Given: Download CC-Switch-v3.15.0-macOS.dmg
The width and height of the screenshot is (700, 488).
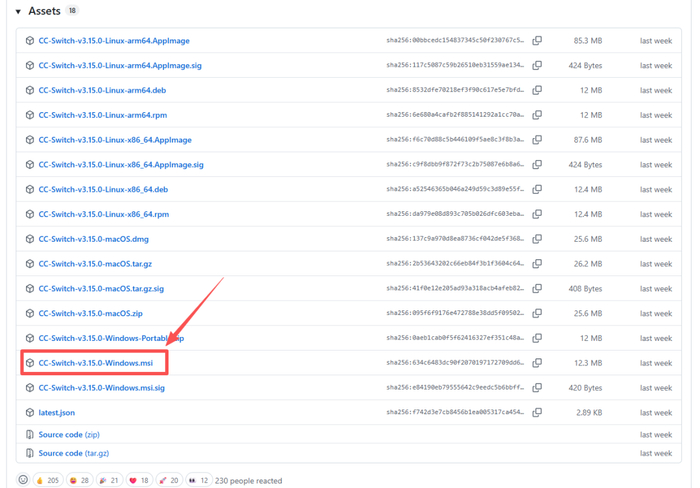Looking at the screenshot, I should (93, 239).
